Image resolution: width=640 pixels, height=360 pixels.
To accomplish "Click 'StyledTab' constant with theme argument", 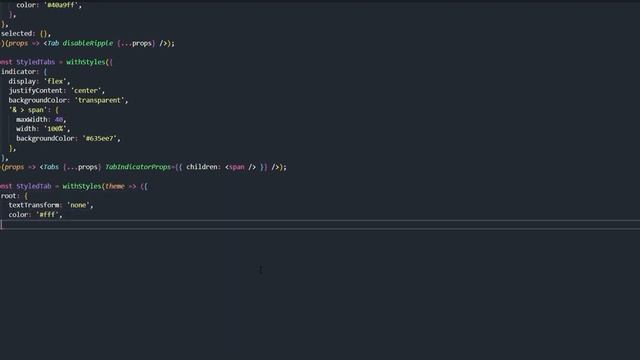I will tap(33, 186).
